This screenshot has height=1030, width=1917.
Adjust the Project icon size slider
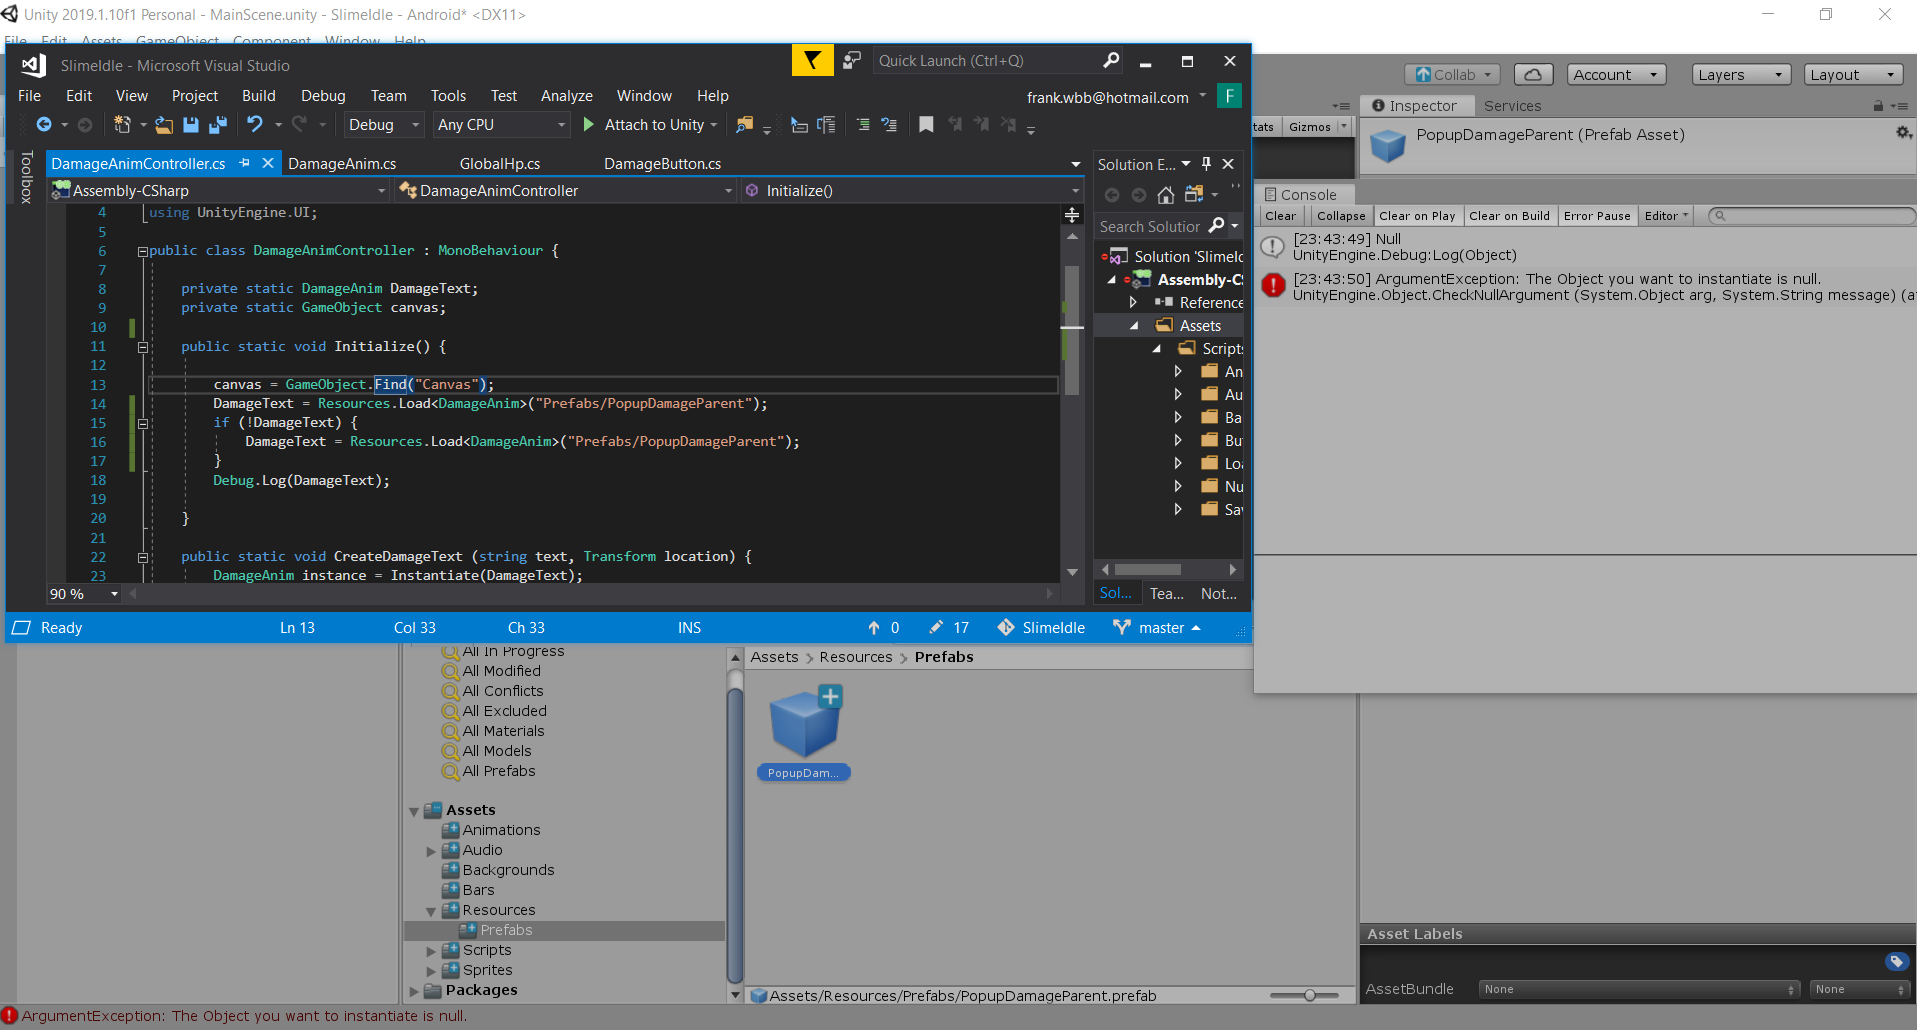pos(1308,995)
